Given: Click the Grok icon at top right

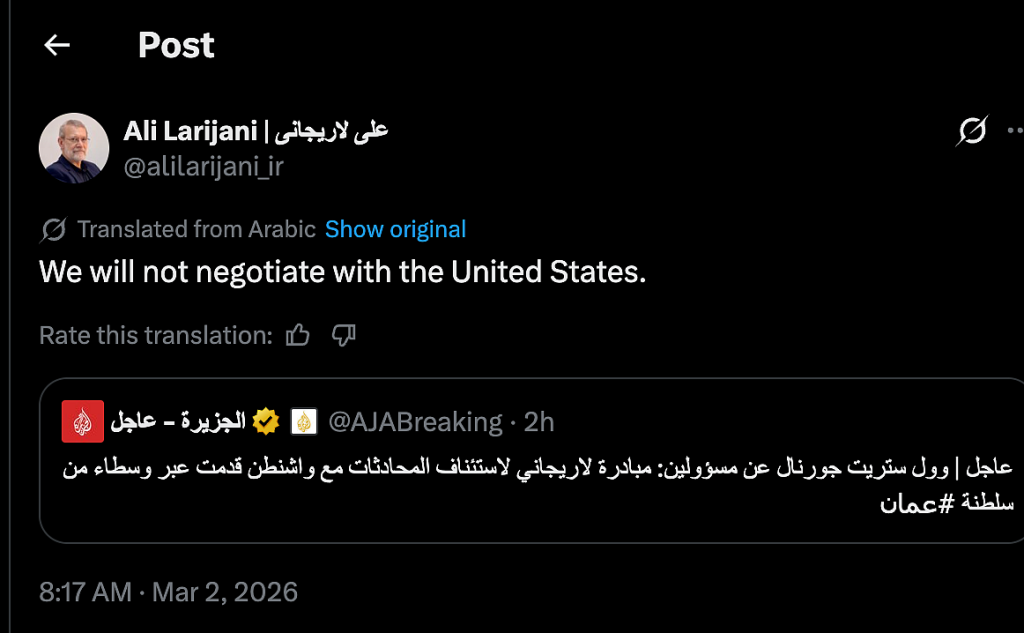Looking at the screenshot, I should point(972,131).
